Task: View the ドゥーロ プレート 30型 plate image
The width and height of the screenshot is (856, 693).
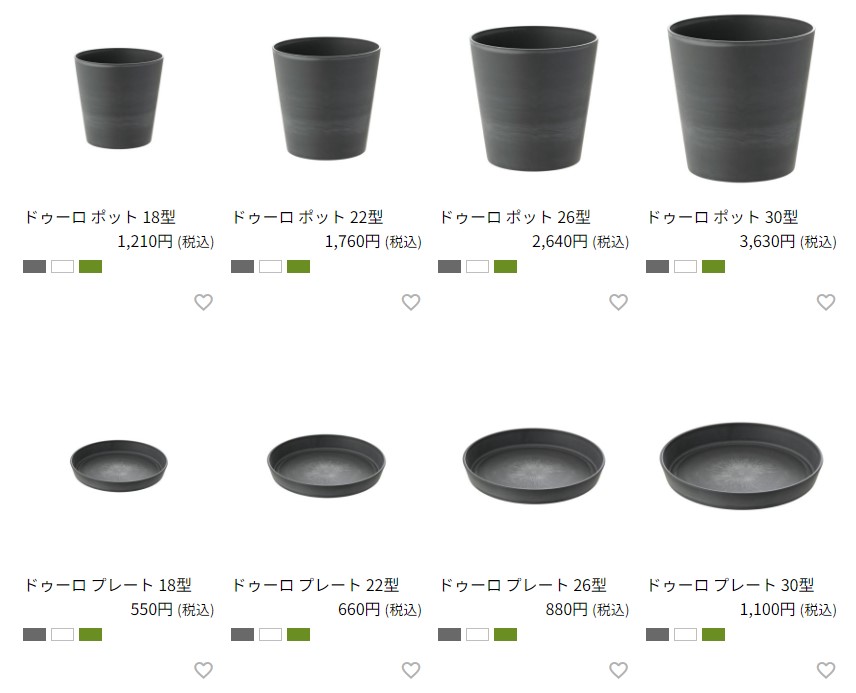Action: click(x=741, y=465)
